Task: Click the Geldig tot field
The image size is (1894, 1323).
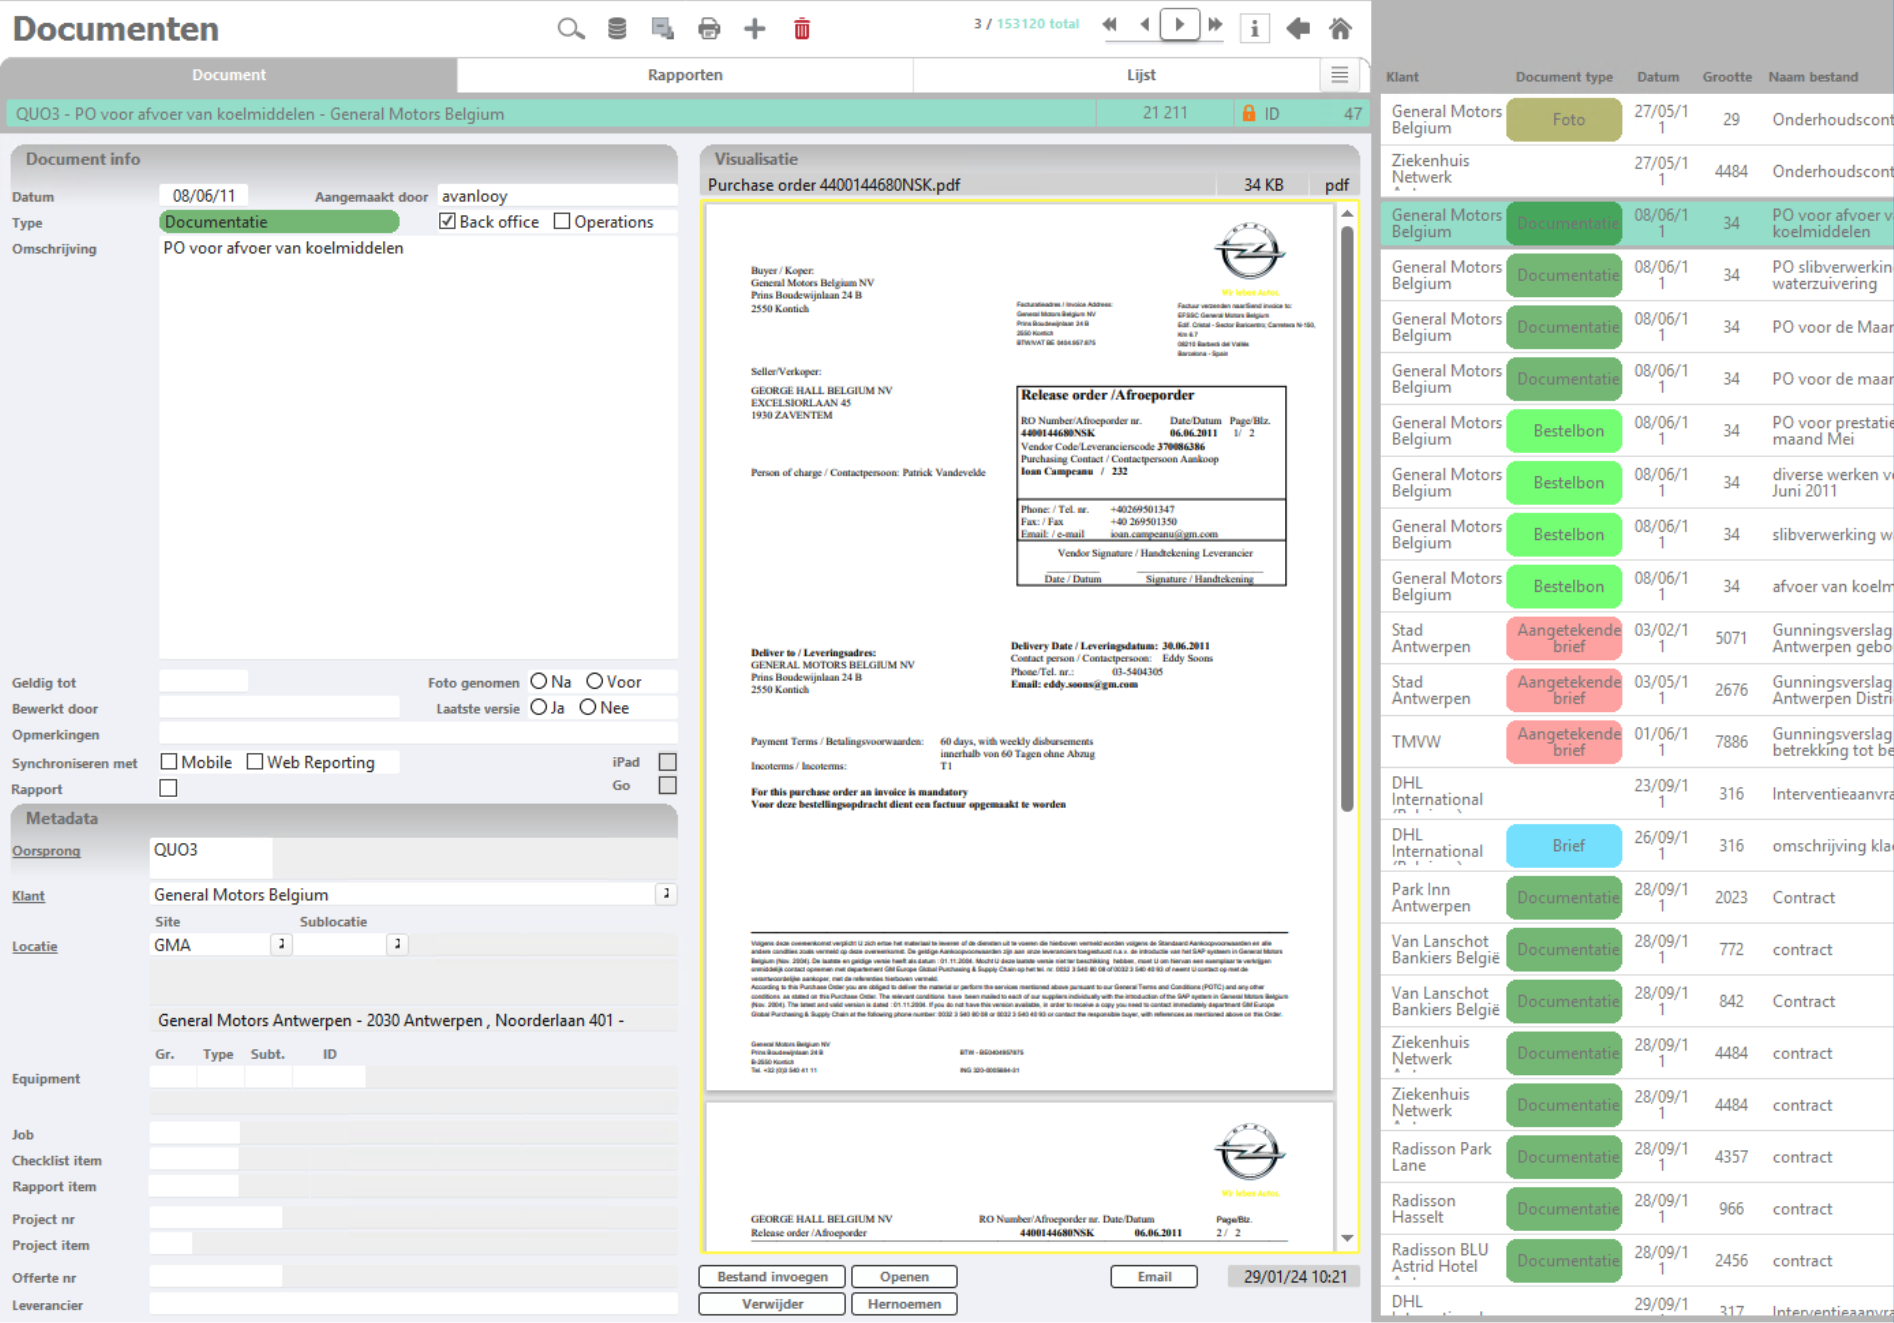Action: (203, 682)
